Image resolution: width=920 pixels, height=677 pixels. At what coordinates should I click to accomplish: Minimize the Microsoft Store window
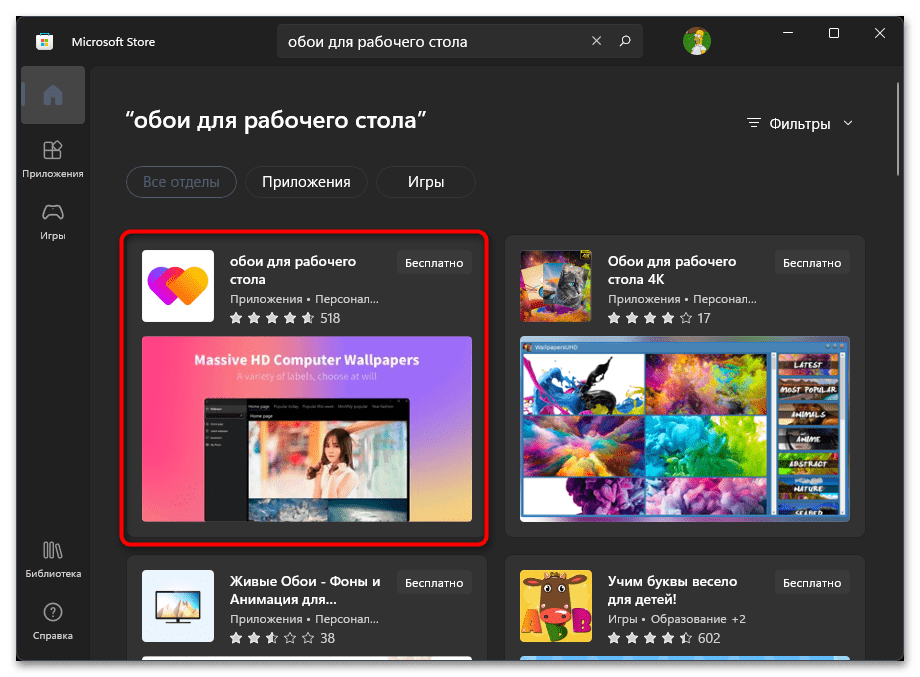point(788,33)
